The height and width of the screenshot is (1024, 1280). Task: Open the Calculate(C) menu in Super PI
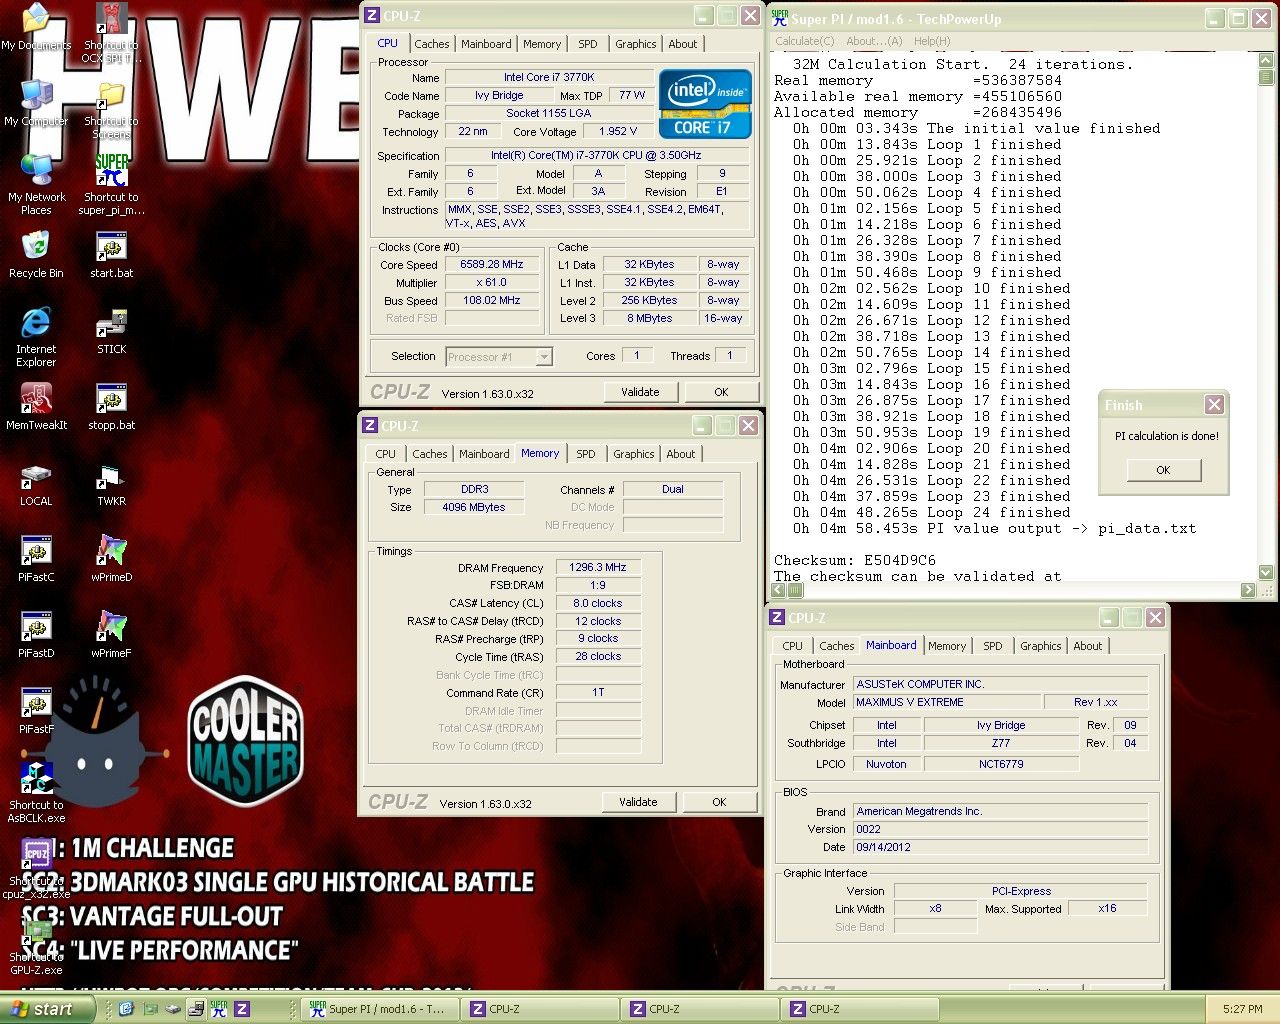point(805,41)
